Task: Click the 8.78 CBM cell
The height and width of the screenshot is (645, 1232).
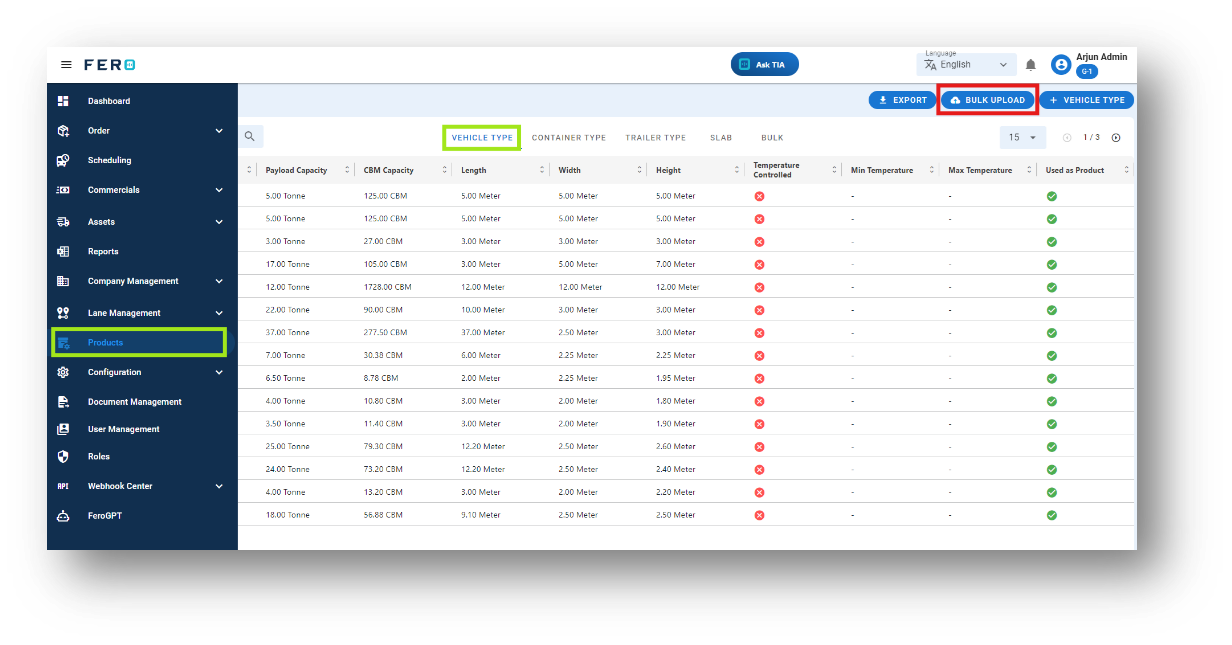Action: click(x=380, y=378)
